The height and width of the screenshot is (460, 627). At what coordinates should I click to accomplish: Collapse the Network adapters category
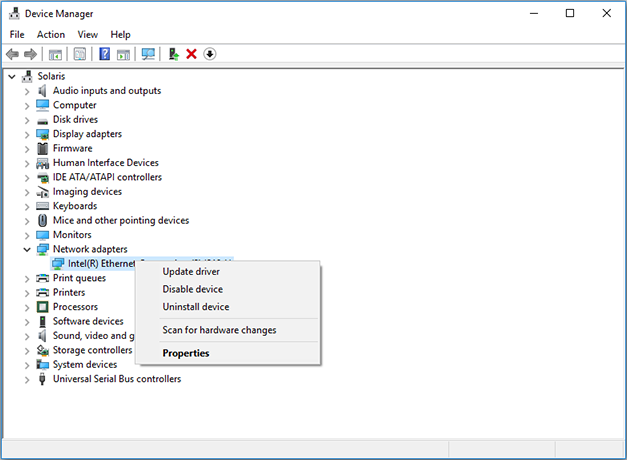[27, 249]
